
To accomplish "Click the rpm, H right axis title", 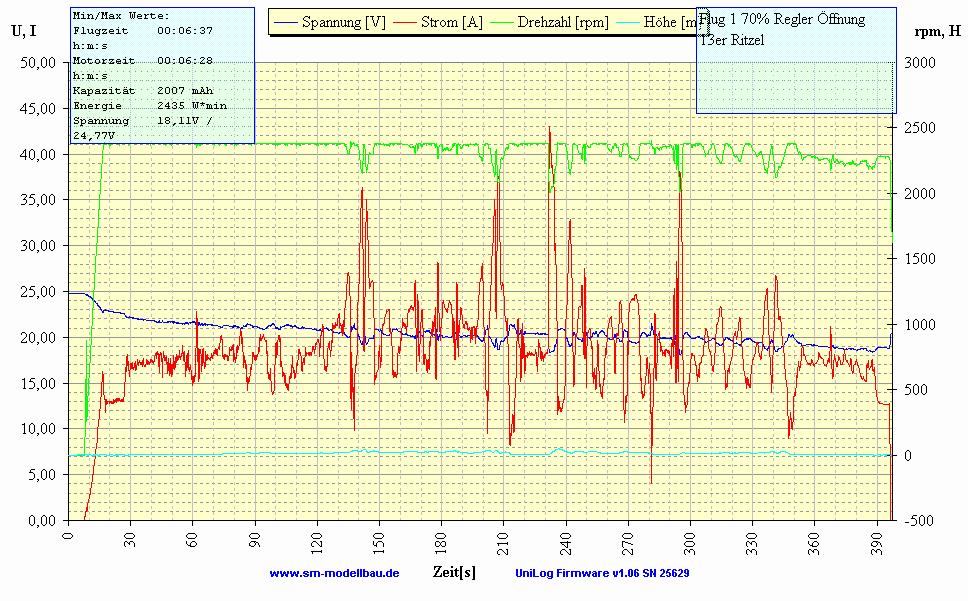I will pyautogui.click(x=937, y=31).
